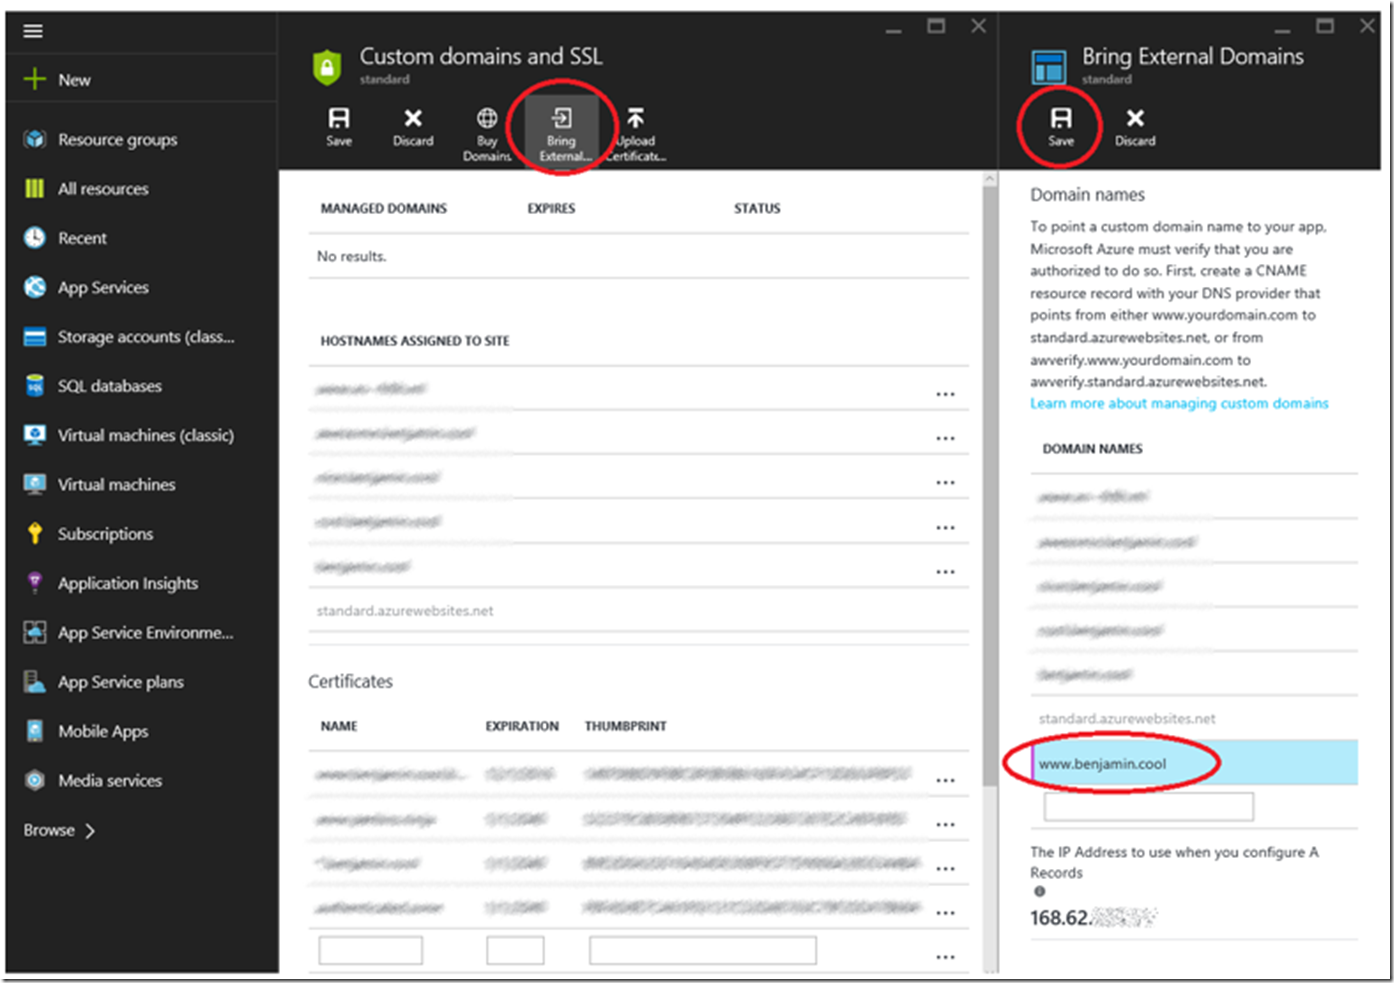Click the STATUS column header
This screenshot has height=983, width=1394.
click(x=757, y=208)
